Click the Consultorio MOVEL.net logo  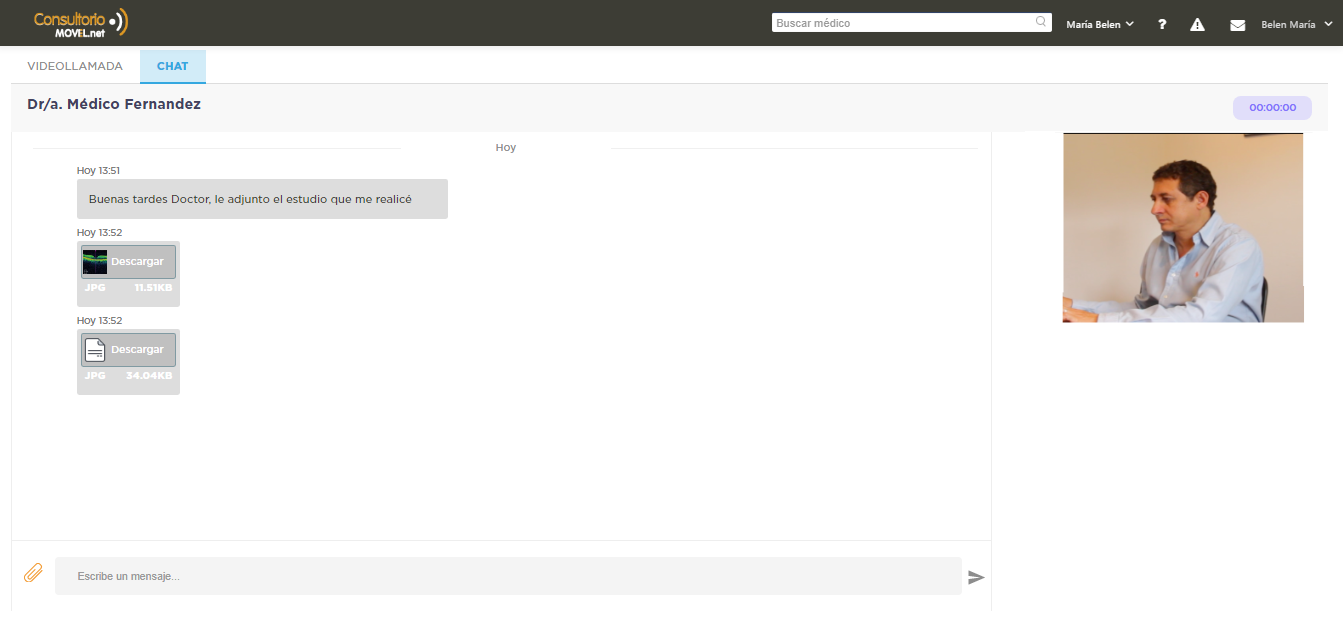81,23
